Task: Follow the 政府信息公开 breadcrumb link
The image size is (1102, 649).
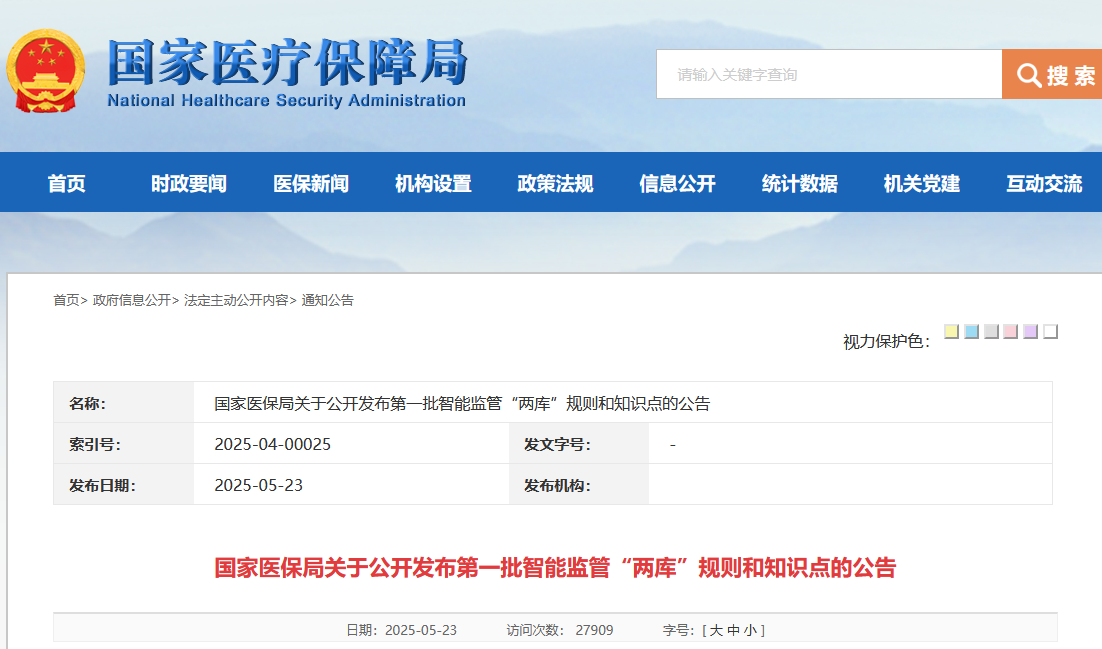Action: [132, 300]
